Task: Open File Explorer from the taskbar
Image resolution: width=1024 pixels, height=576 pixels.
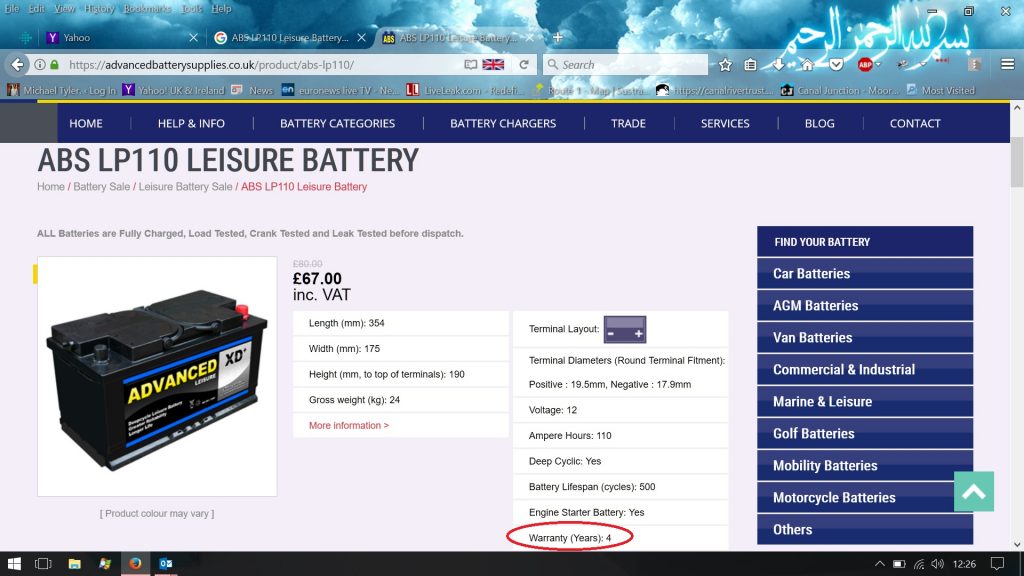Action: point(74,563)
